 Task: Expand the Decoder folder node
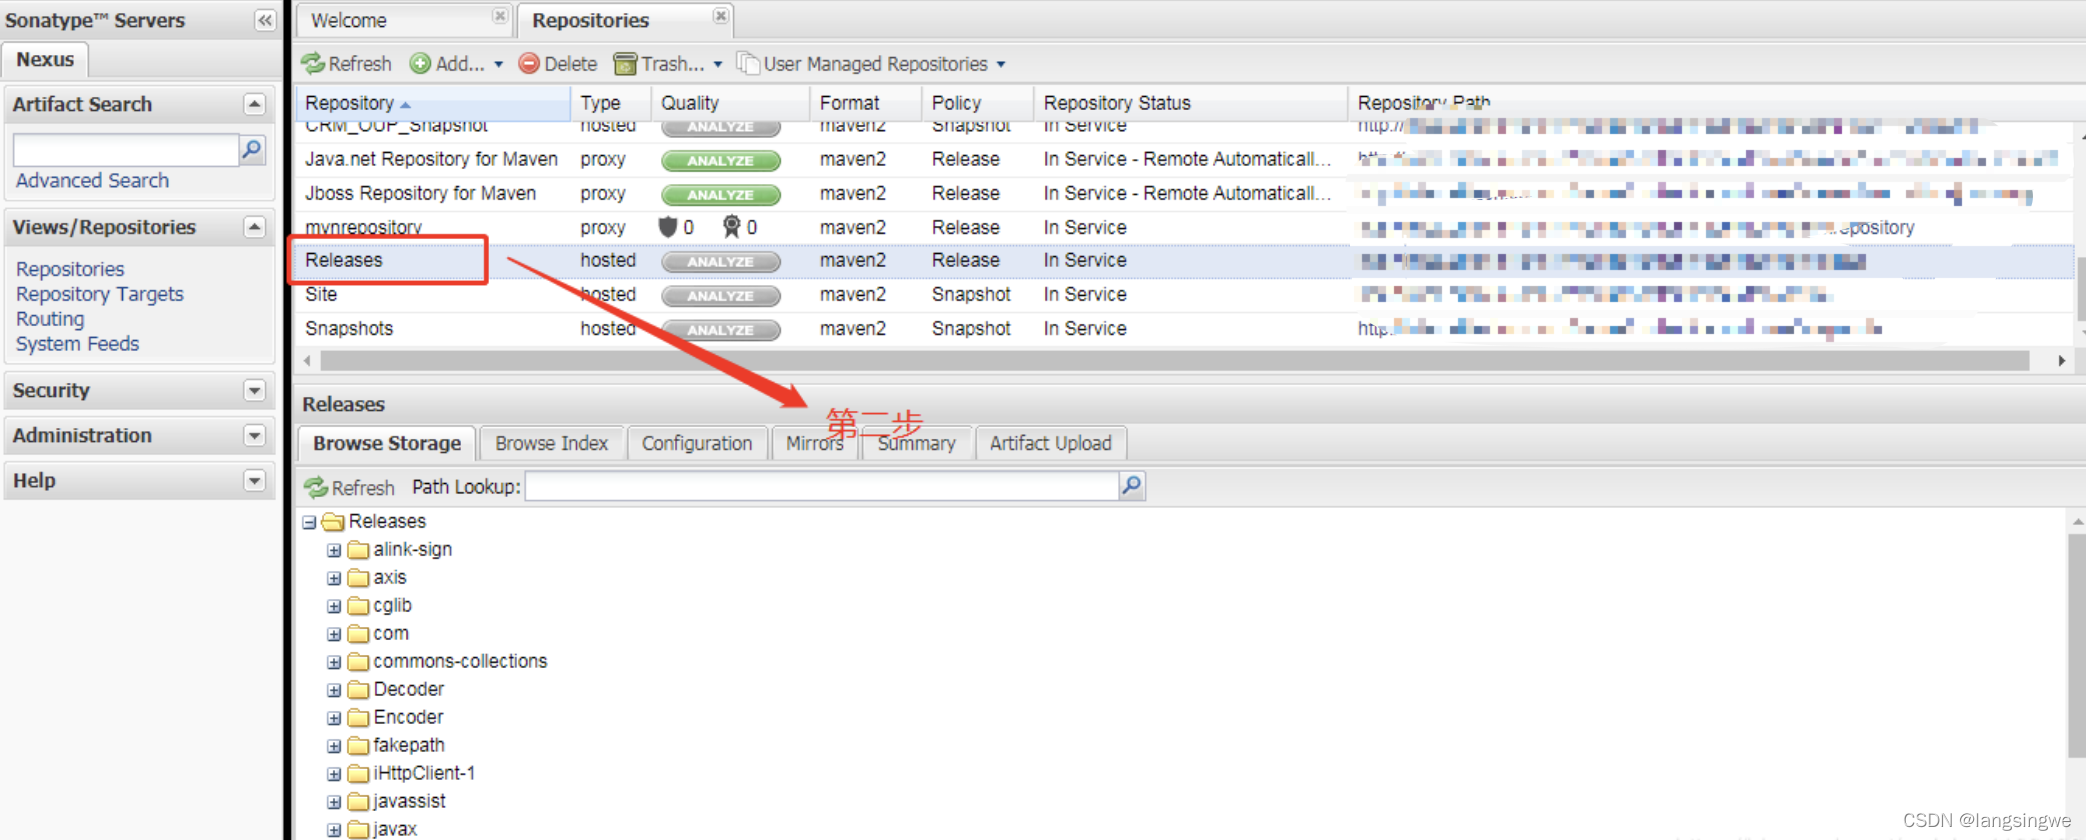click(x=334, y=690)
